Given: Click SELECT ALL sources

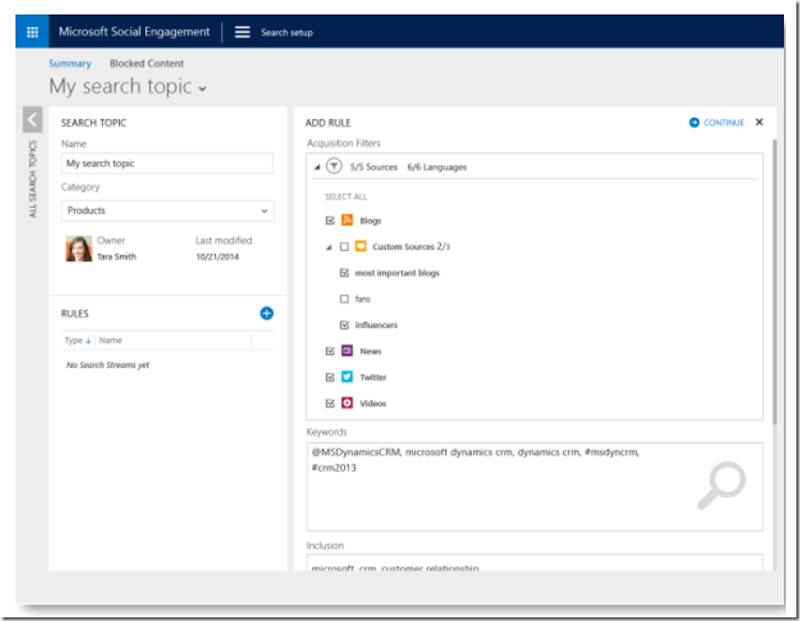Looking at the screenshot, I should (346, 196).
